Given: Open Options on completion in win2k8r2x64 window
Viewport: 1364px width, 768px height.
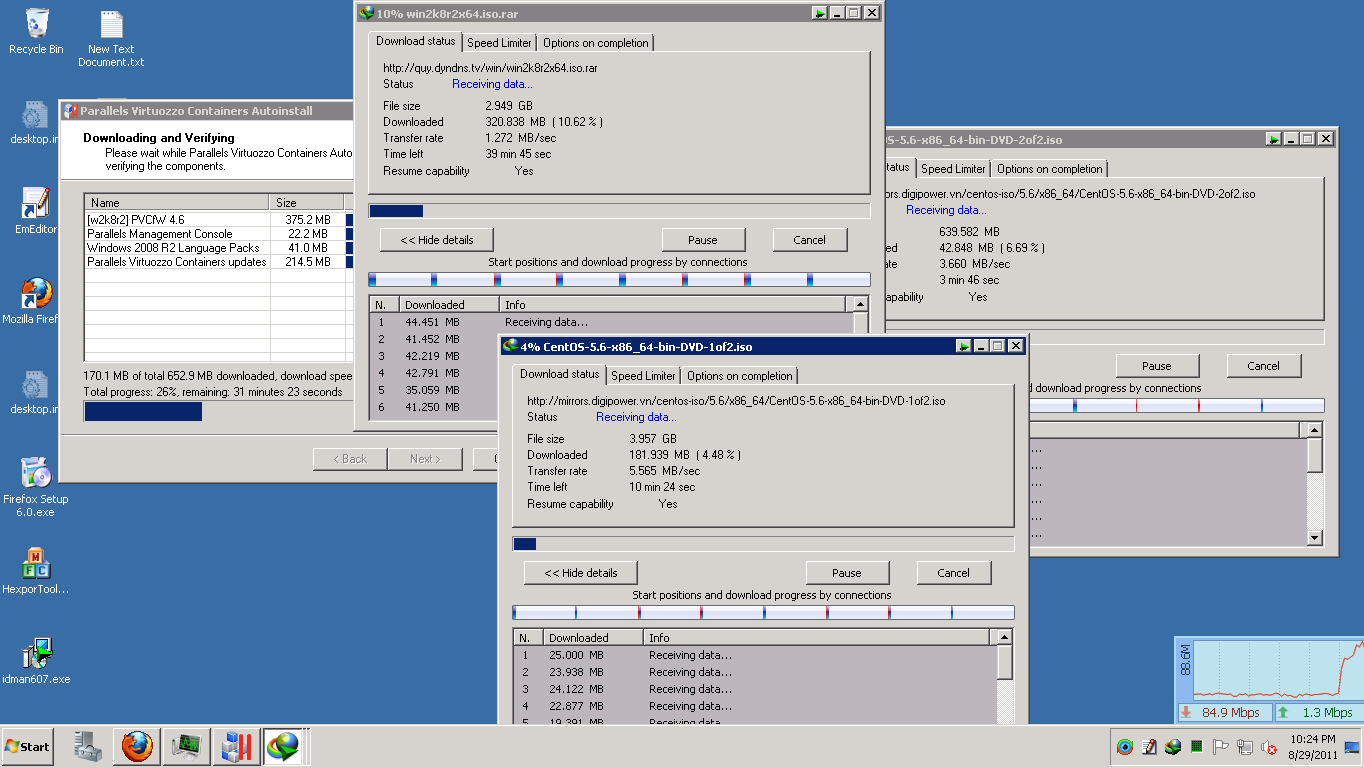Looking at the screenshot, I should [x=596, y=43].
